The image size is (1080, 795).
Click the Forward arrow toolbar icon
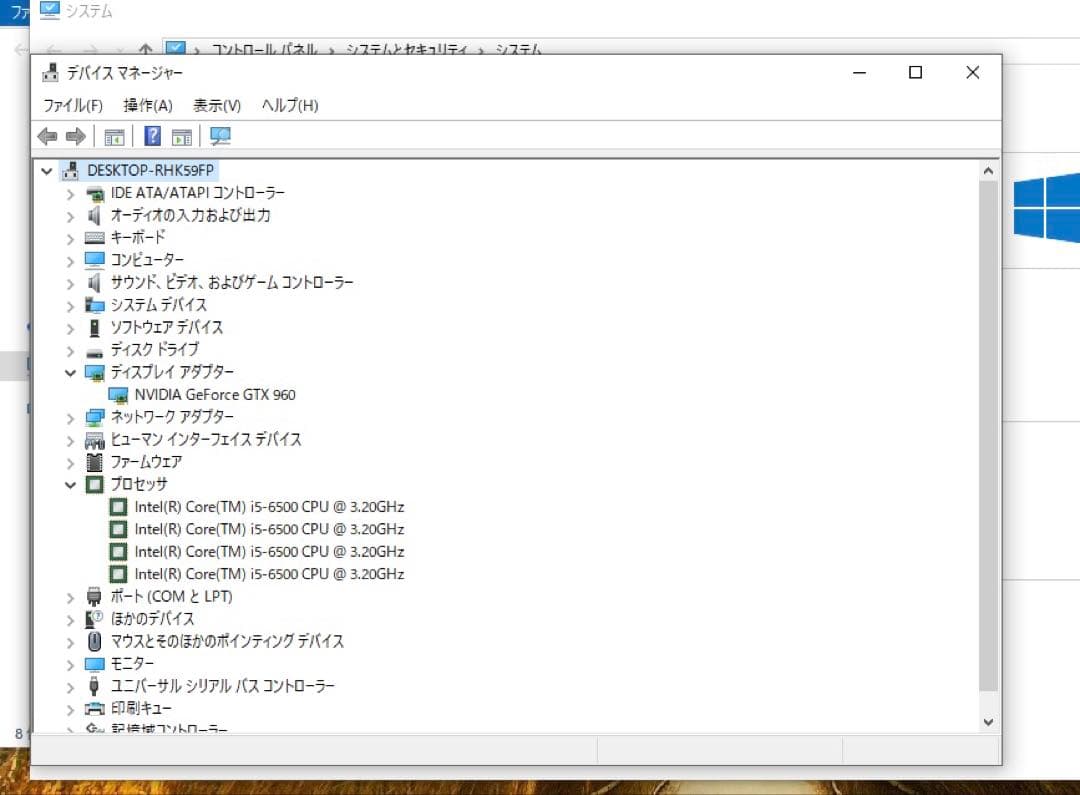tap(76, 136)
